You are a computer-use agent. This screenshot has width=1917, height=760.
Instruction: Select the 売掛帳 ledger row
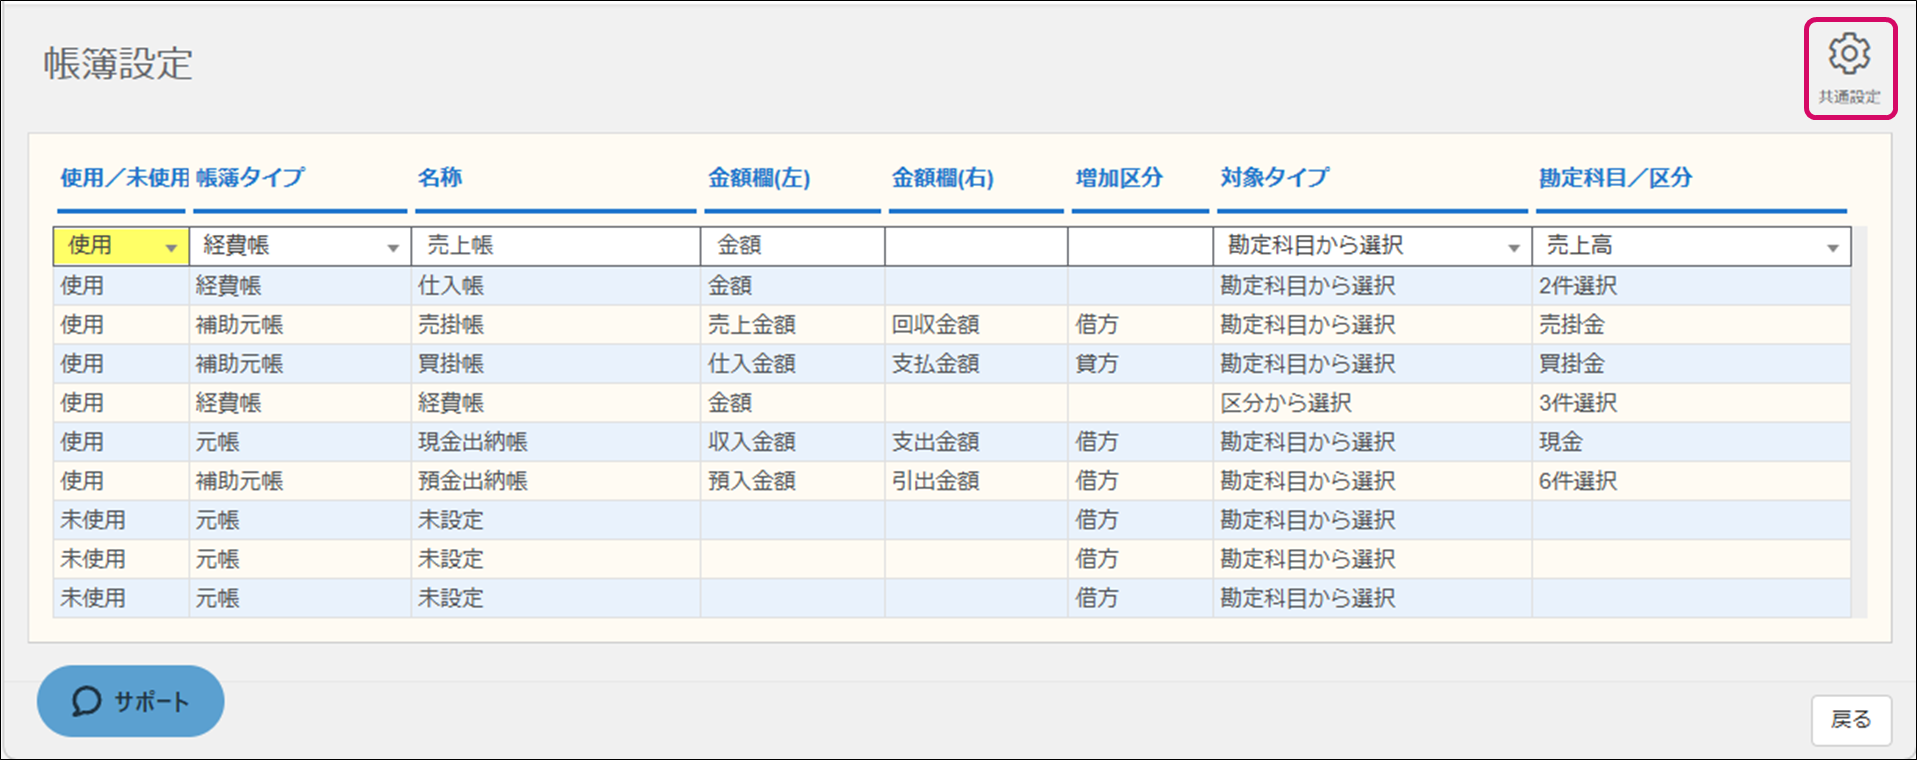pos(451,325)
